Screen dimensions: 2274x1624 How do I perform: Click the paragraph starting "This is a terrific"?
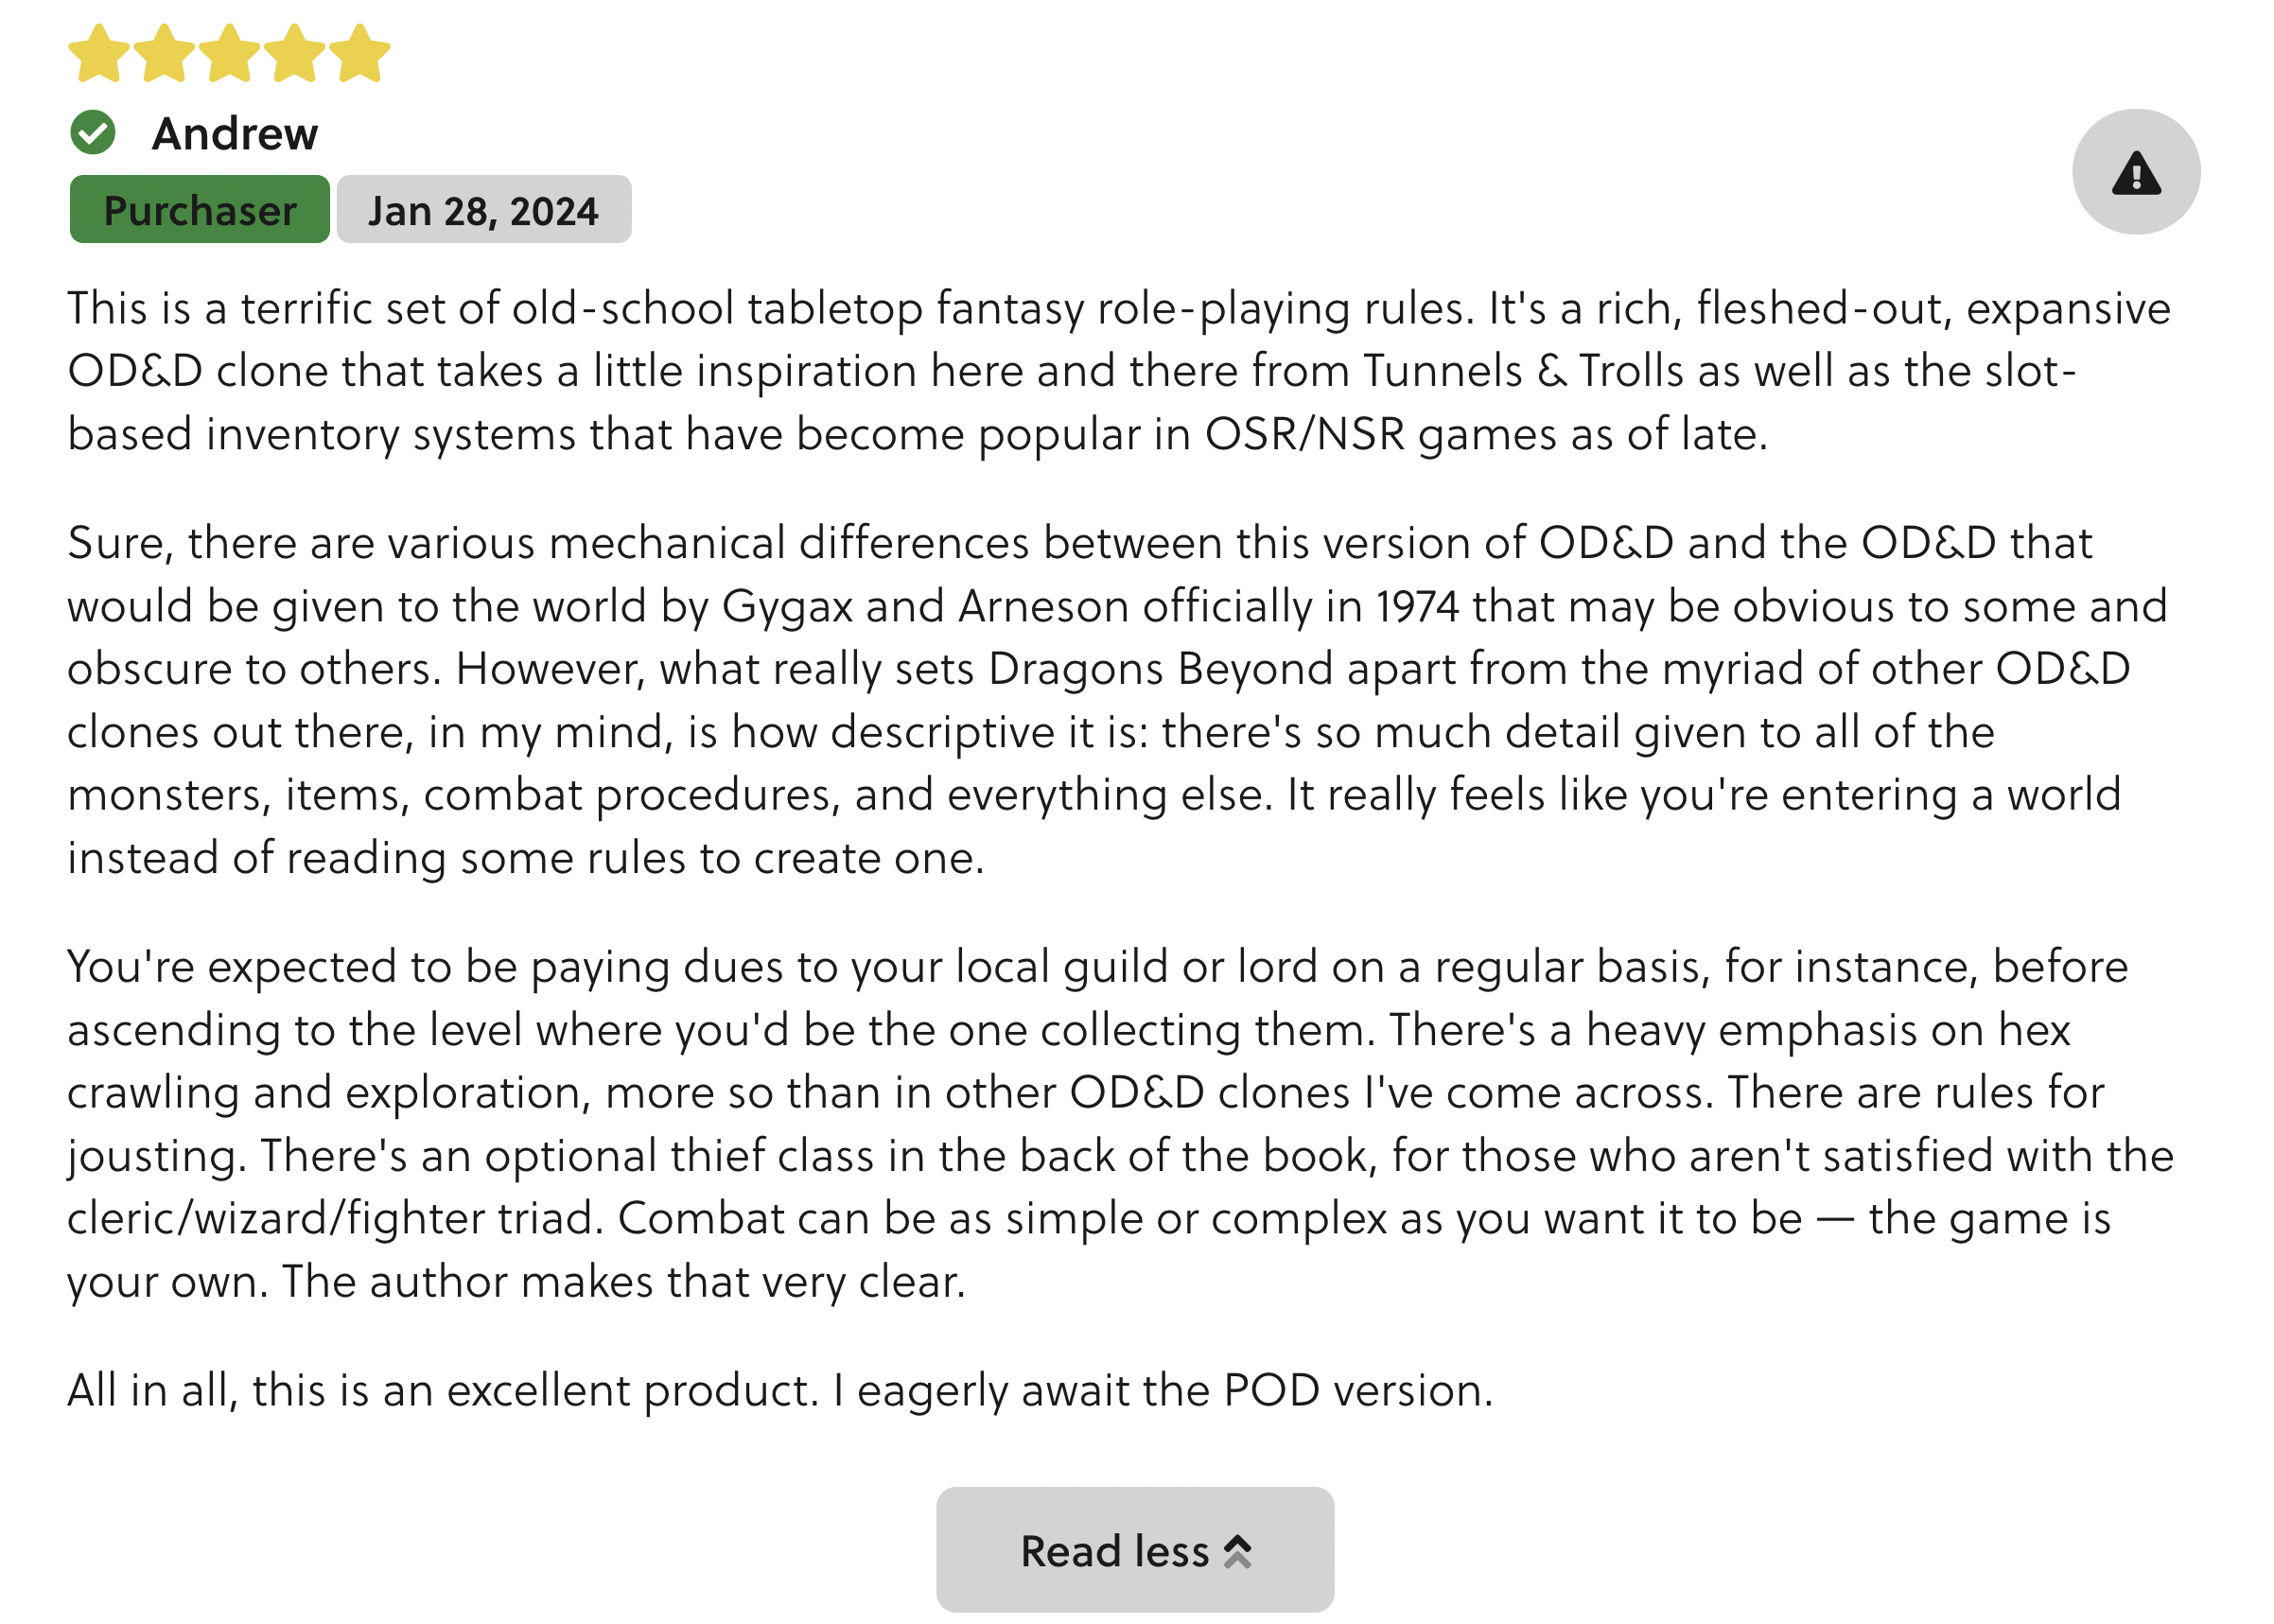[x=1118, y=371]
